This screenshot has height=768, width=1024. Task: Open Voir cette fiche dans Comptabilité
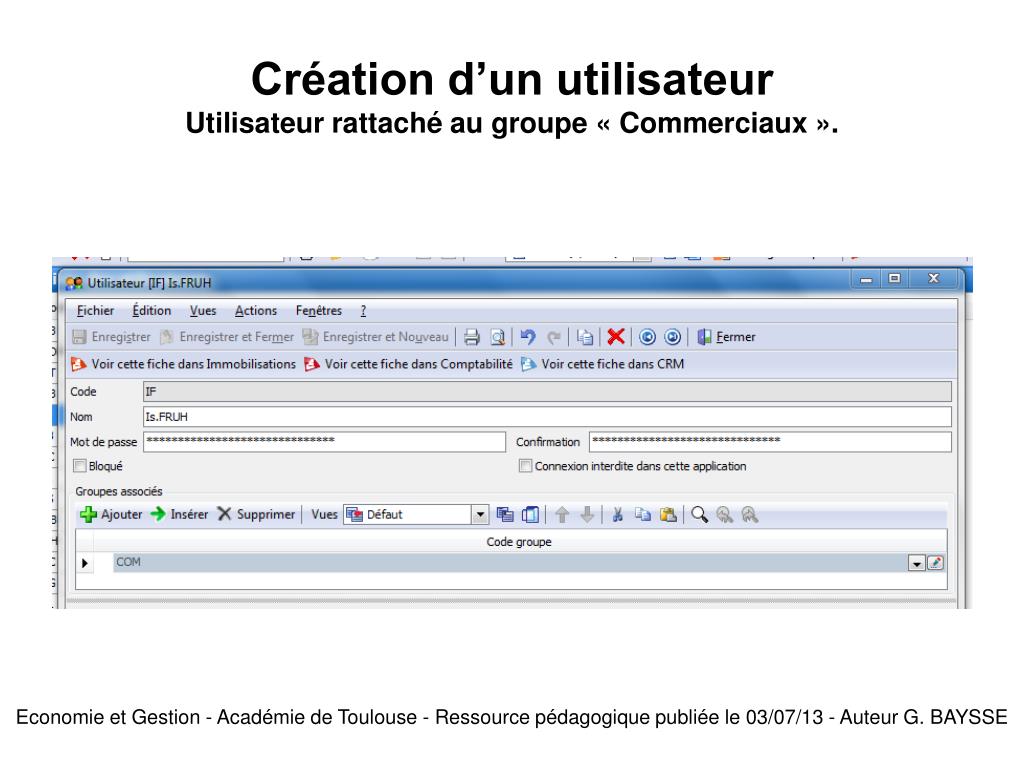tap(409, 364)
